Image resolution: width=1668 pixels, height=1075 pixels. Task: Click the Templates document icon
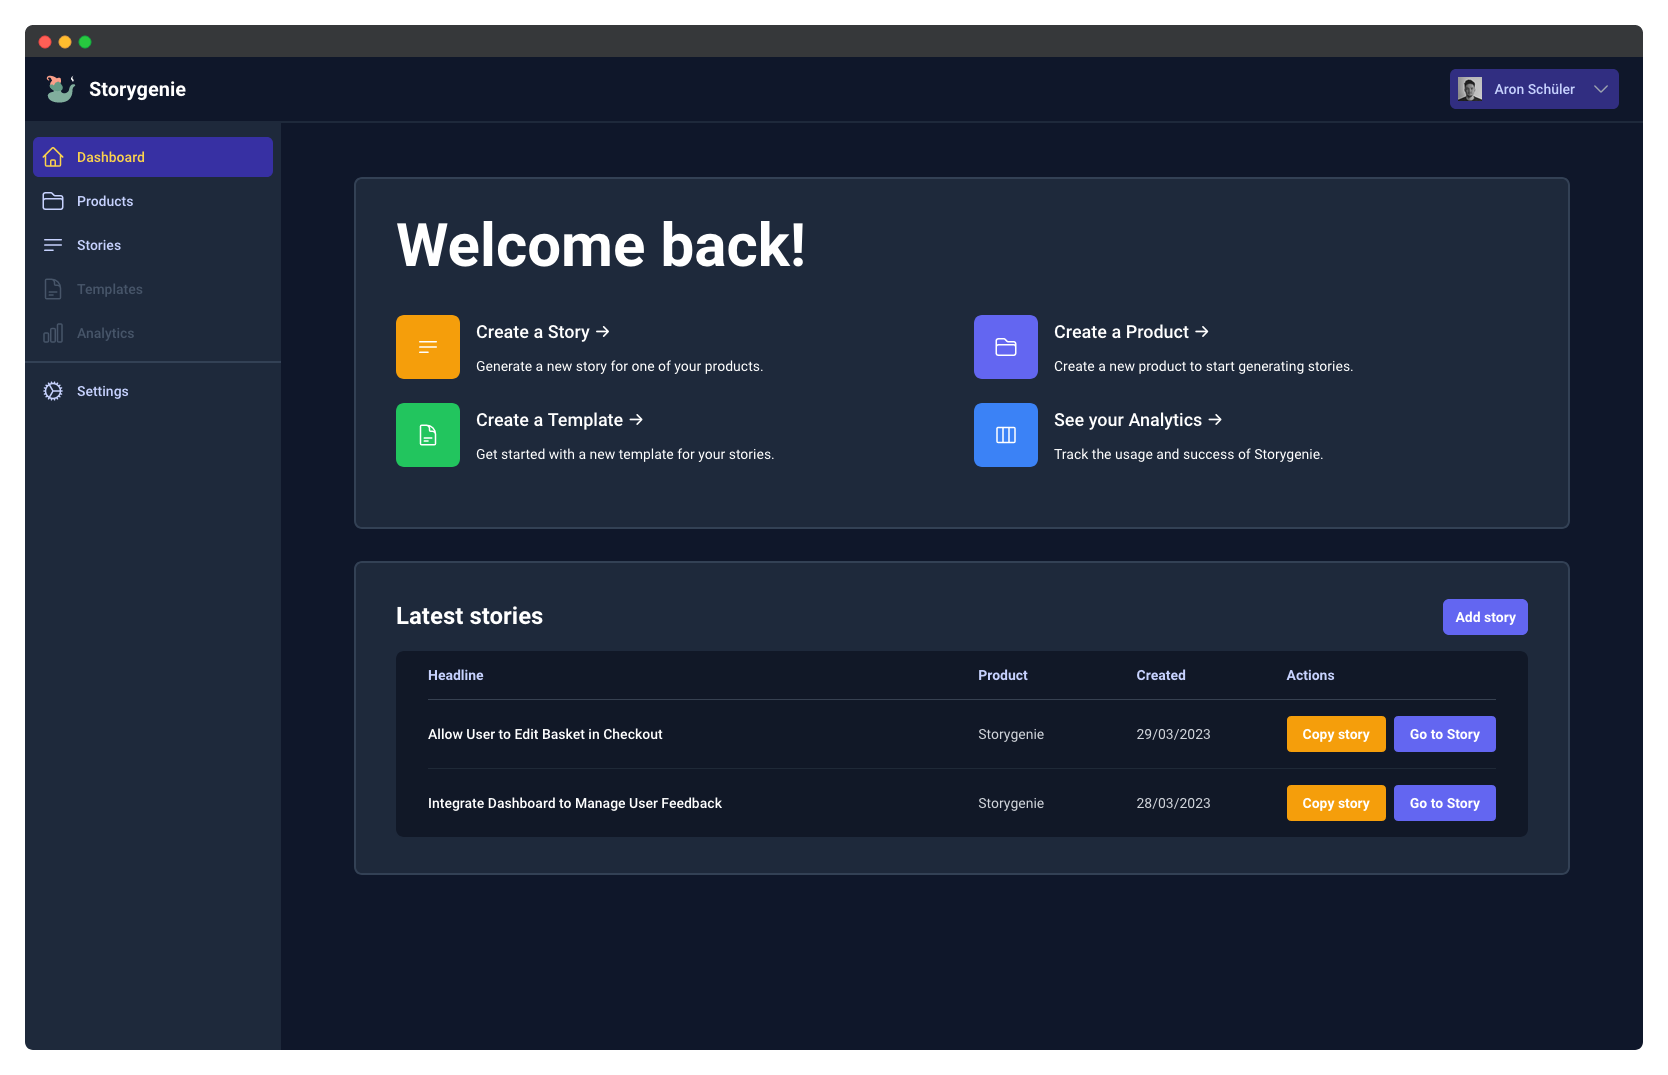pyautogui.click(x=53, y=289)
